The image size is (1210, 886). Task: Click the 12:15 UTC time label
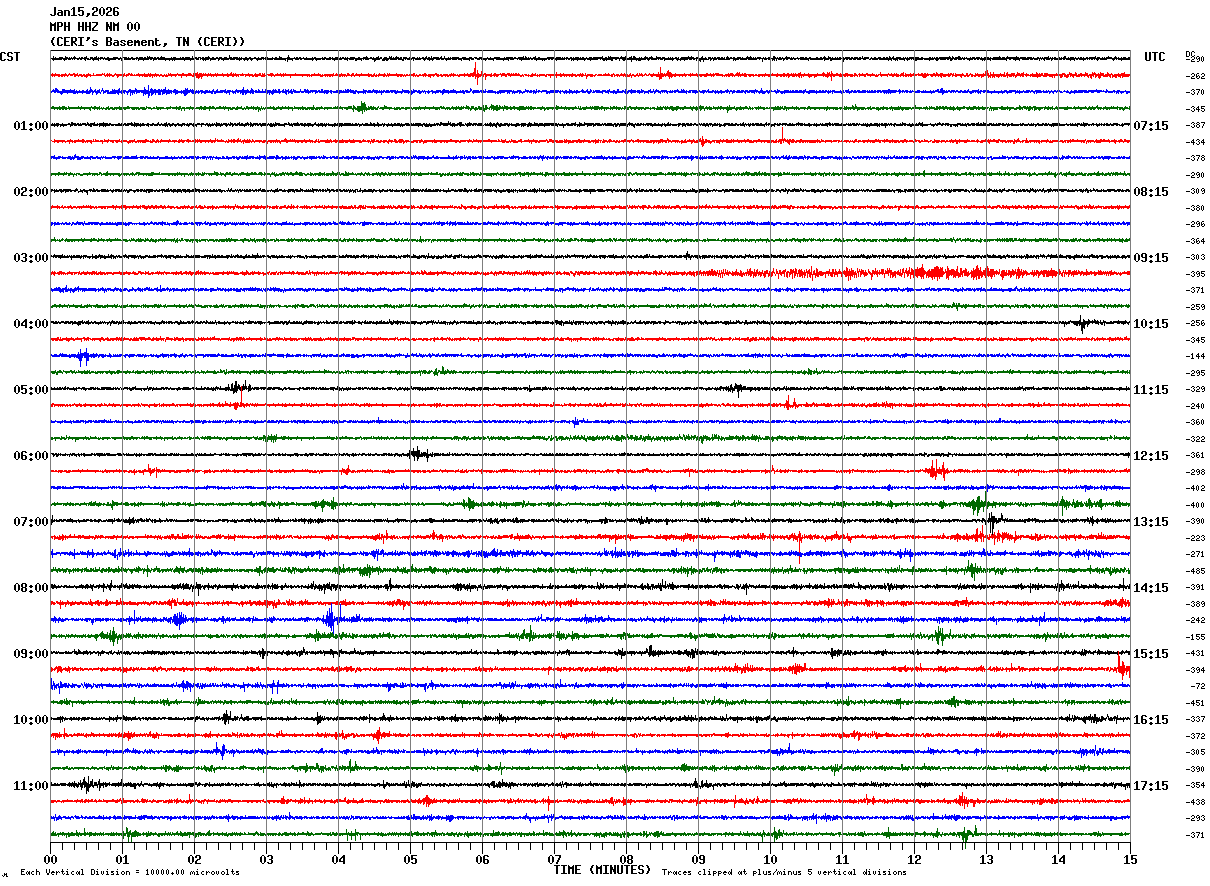[1151, 456]
